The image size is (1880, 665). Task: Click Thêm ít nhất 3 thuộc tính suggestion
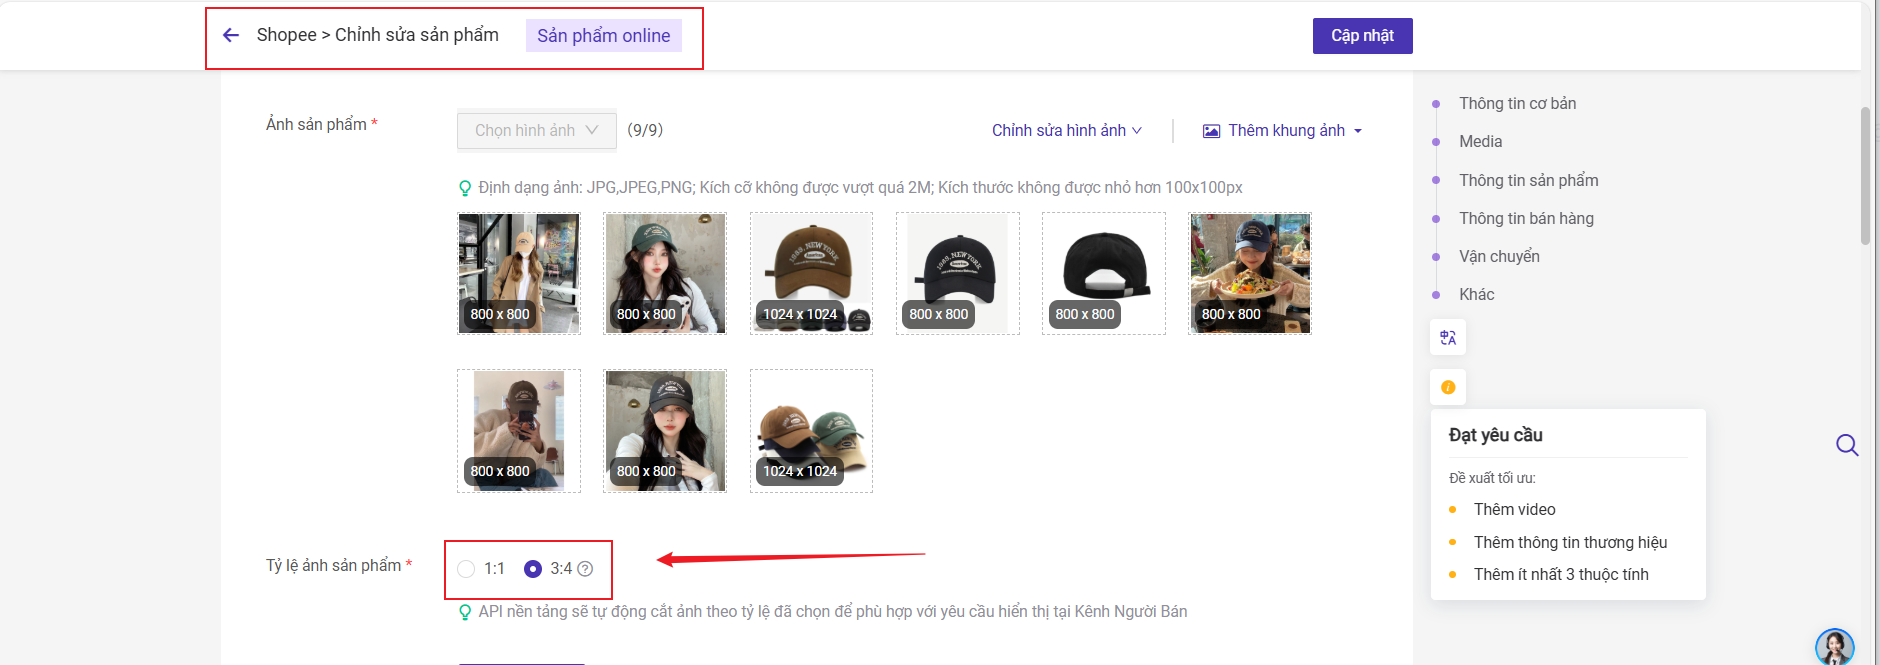(x=1561, y=574)
